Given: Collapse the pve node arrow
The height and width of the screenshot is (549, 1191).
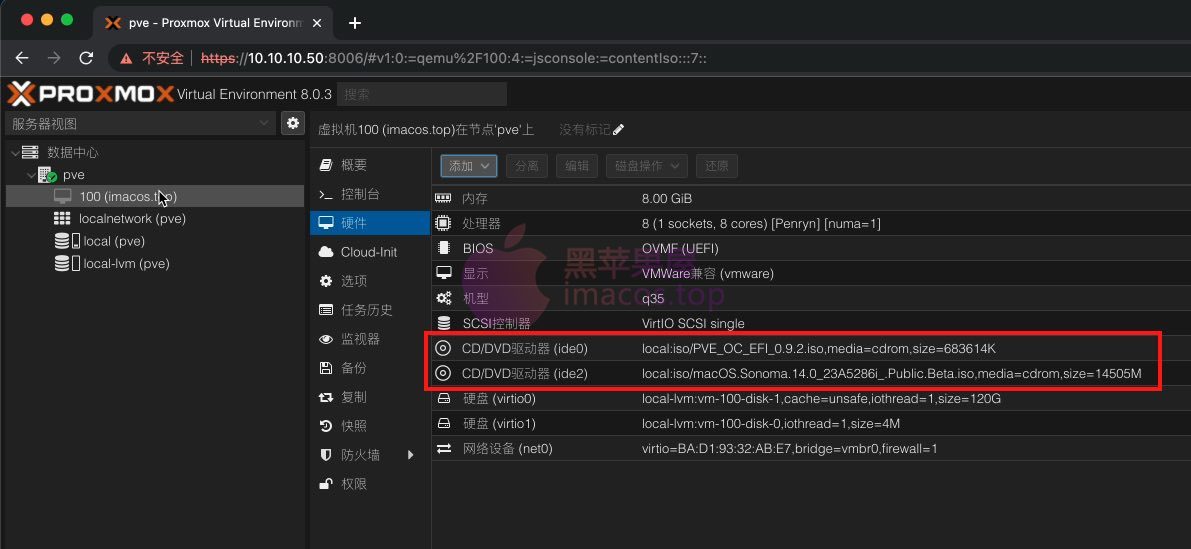Looking at the screenshot, I should (x=31, y=175).
